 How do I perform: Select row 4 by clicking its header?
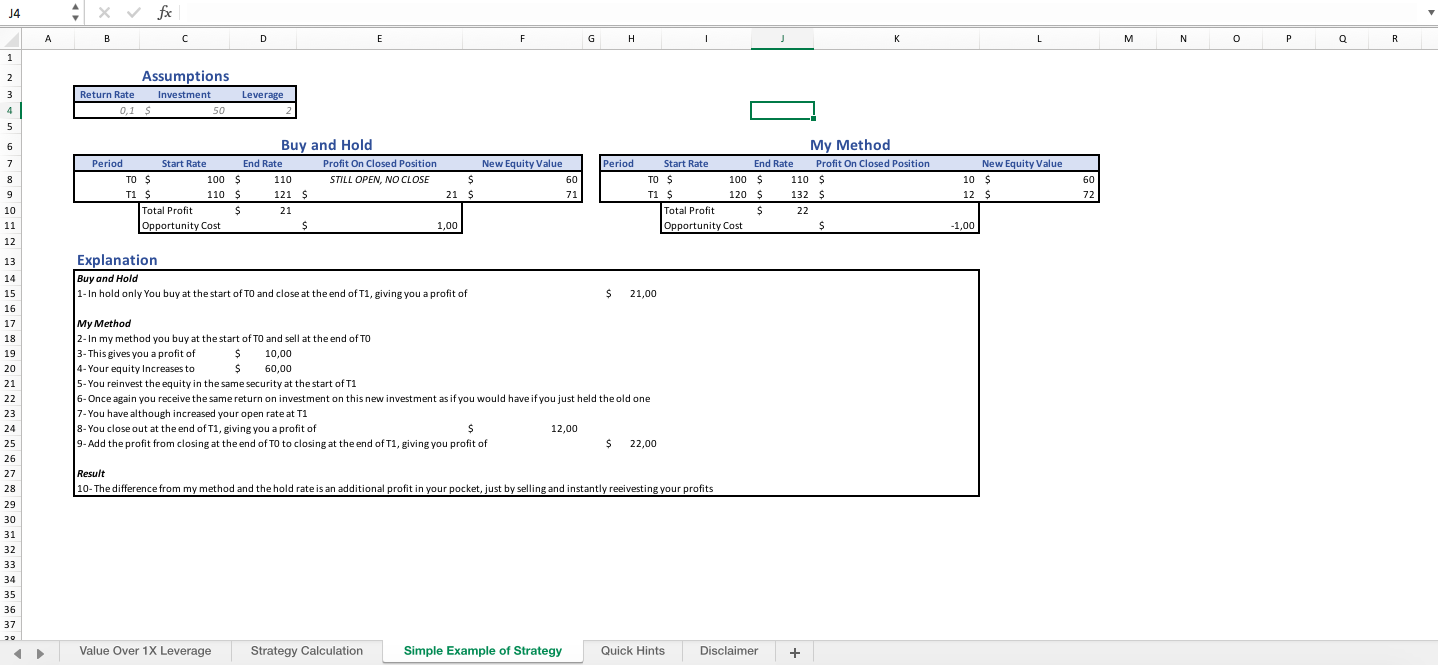(8, 110)
